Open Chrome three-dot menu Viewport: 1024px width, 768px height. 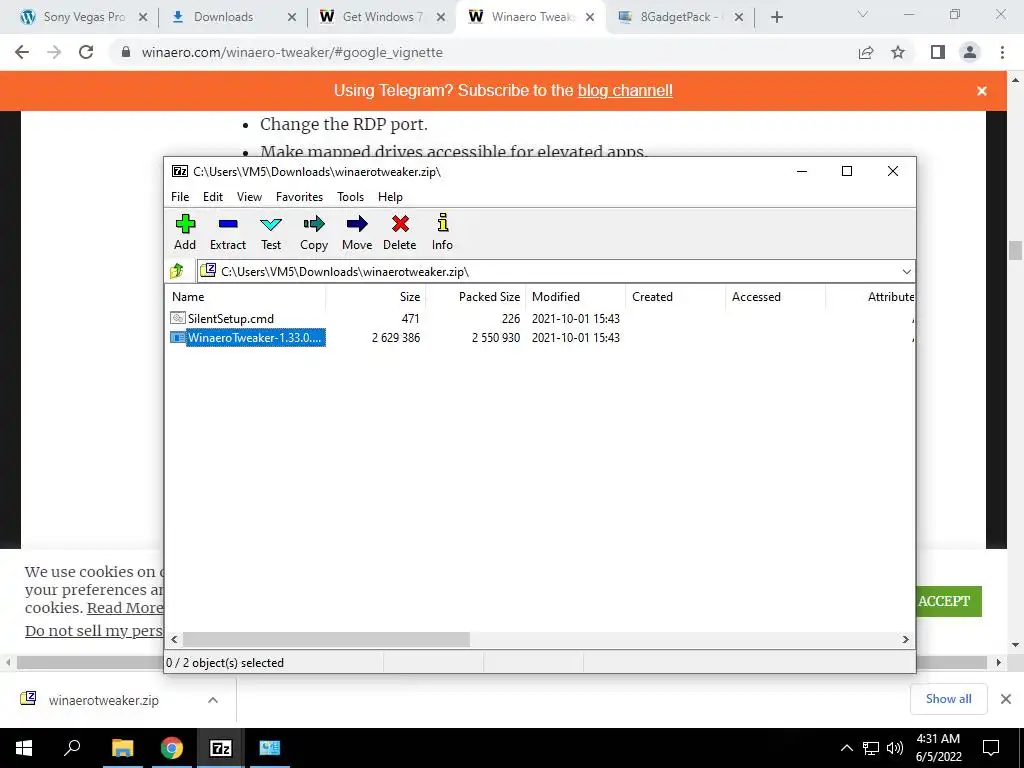tap(1002, 52)
